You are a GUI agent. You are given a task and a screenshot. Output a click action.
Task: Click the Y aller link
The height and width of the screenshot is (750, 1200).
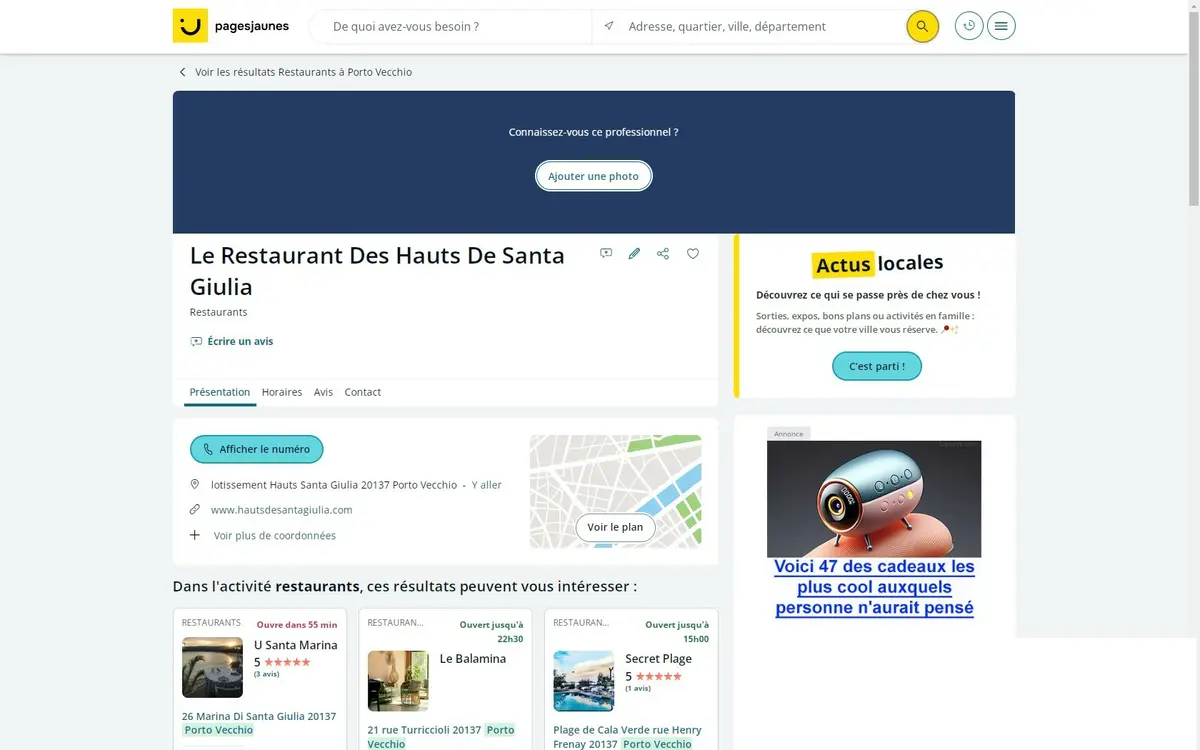point(487,485)
